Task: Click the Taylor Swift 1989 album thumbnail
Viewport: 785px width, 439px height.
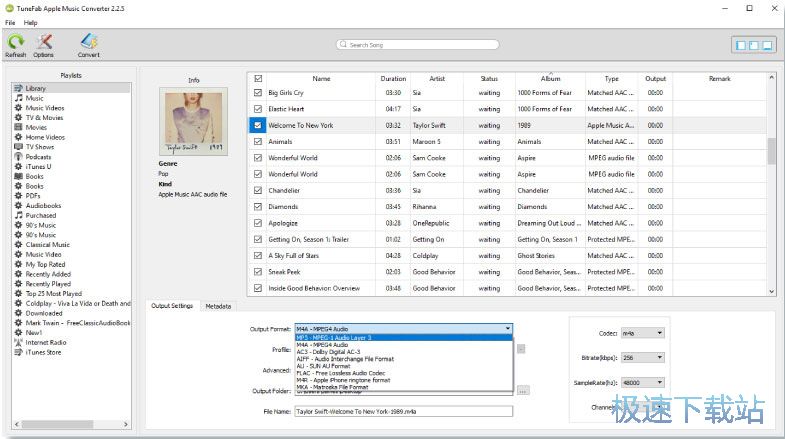Action: [194, 122]
